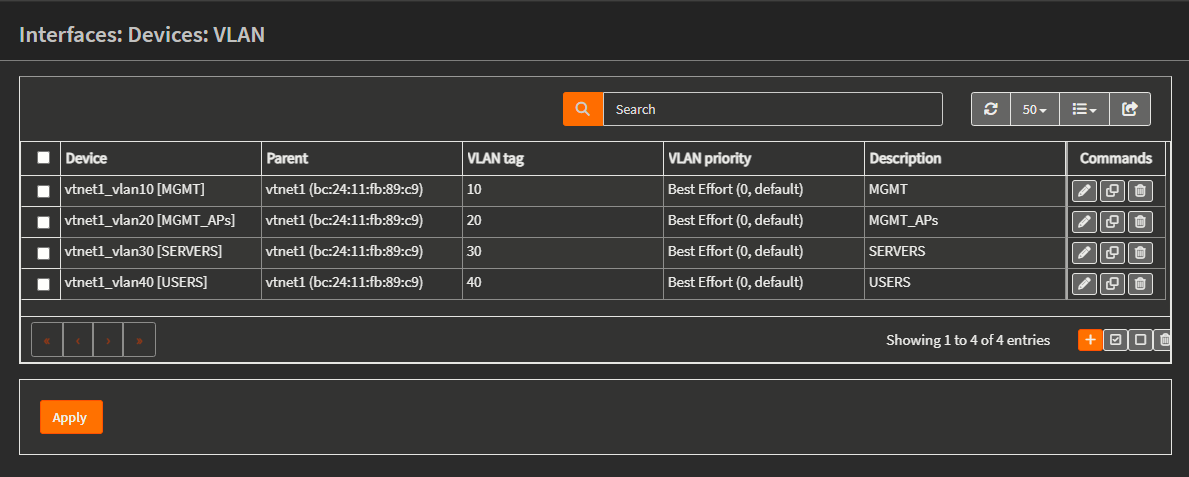Click the enable-selected checkmark icon in footer
This screenshot has width=1189, height=477.
[x=1115, y=340]
